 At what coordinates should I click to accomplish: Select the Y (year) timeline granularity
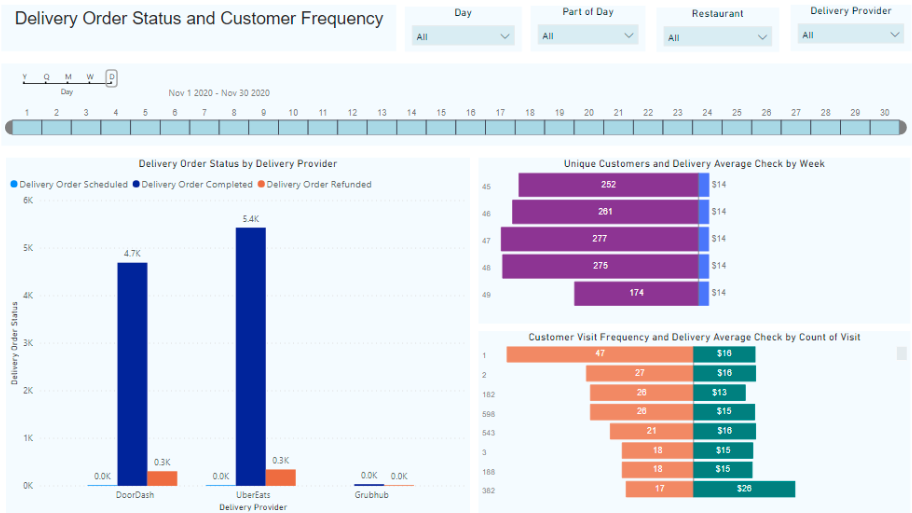pyautogui.click(x=24, y=77)
